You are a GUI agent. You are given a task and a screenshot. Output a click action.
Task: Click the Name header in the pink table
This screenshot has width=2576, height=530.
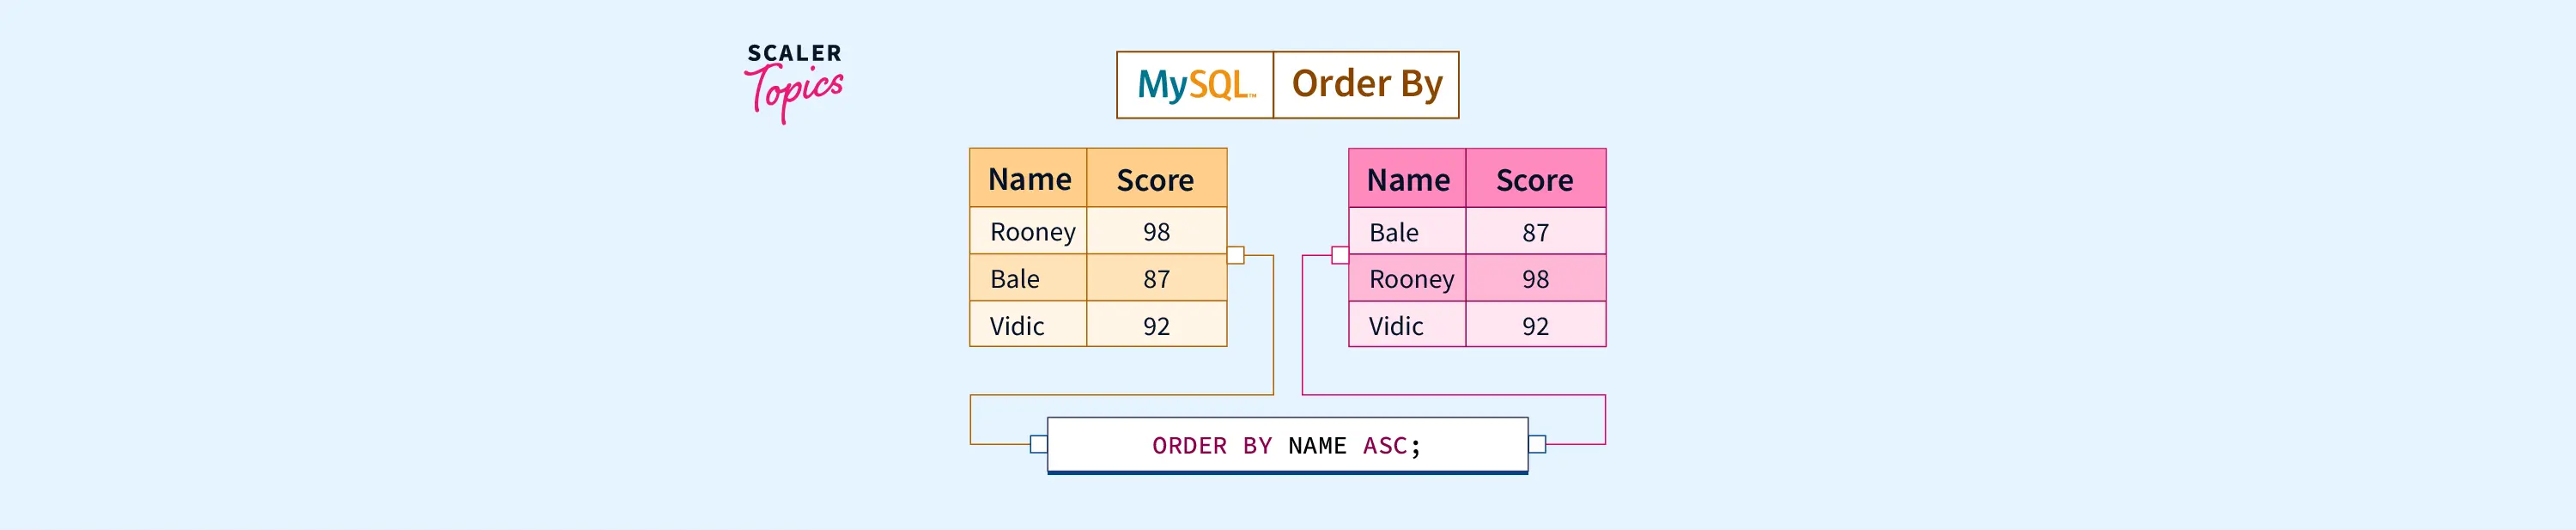click(x=1408, y=180)
